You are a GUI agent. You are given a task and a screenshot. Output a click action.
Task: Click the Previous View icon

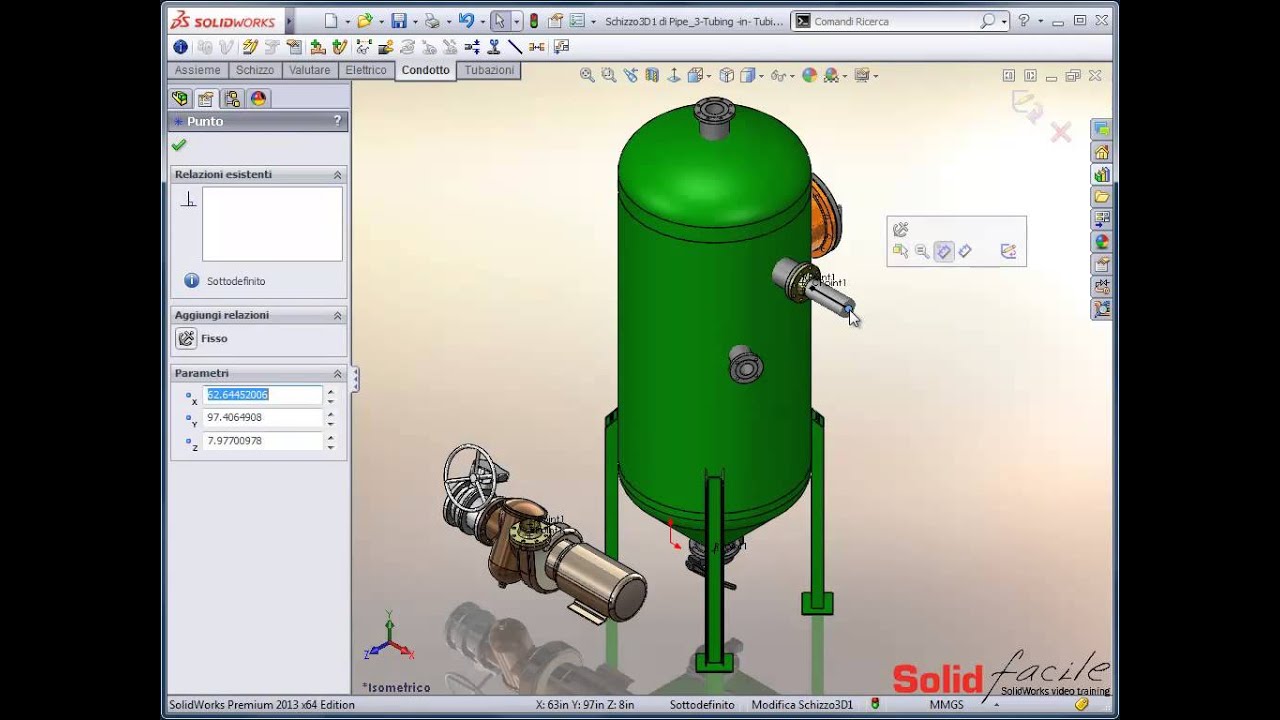point(630,75)
